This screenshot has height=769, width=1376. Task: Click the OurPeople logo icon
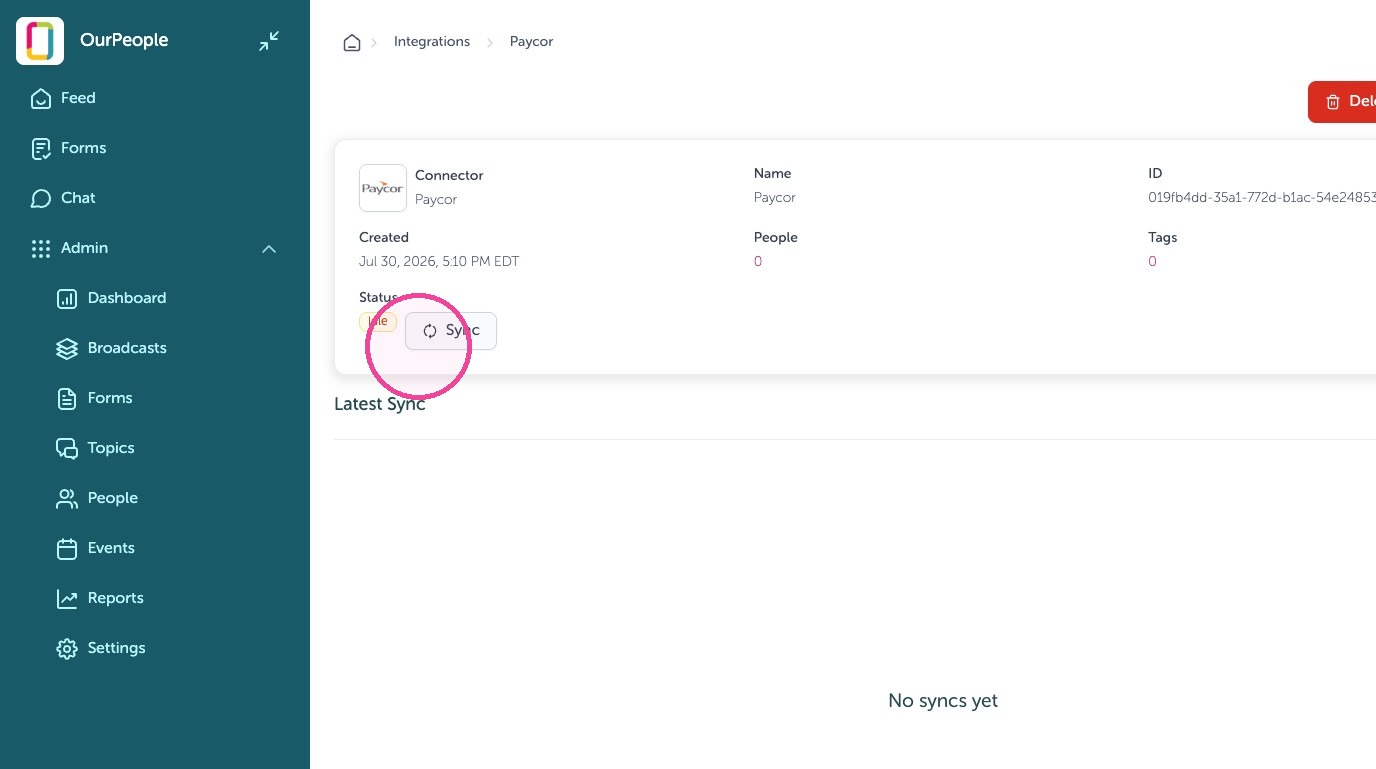[40, 41]
